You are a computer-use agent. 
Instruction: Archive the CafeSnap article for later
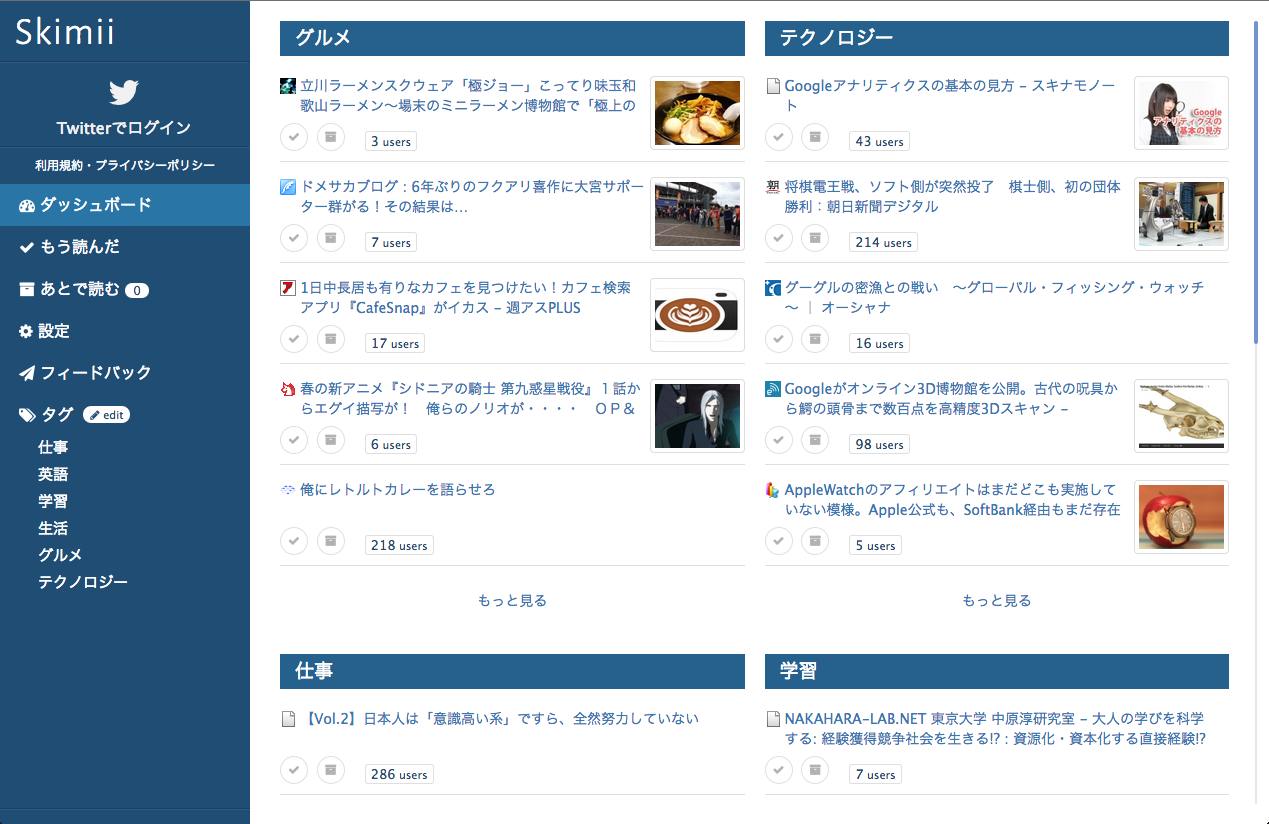(331, 339)
